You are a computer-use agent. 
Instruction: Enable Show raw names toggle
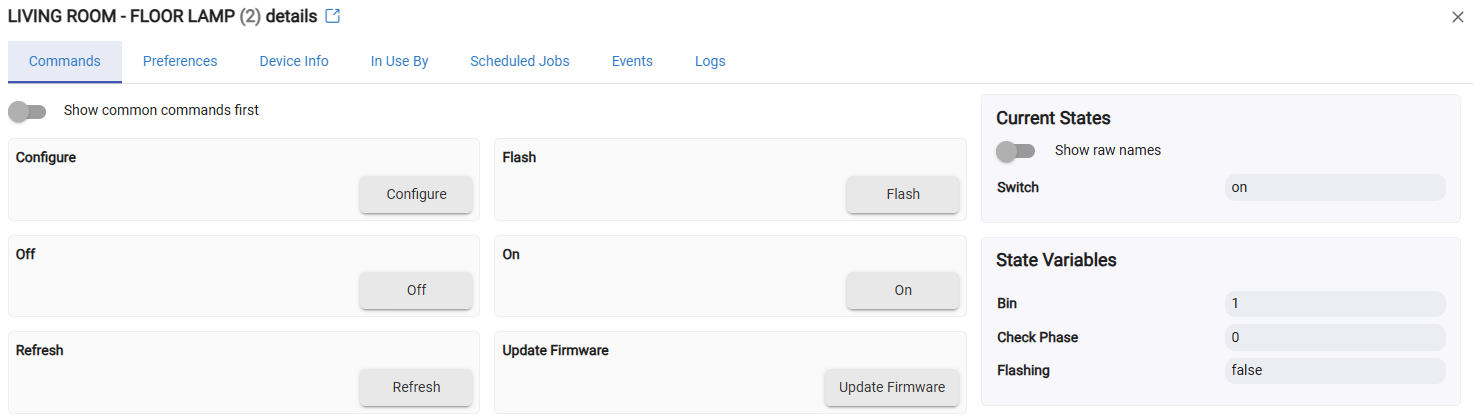pyautogui.click(x=1015, y=151)
